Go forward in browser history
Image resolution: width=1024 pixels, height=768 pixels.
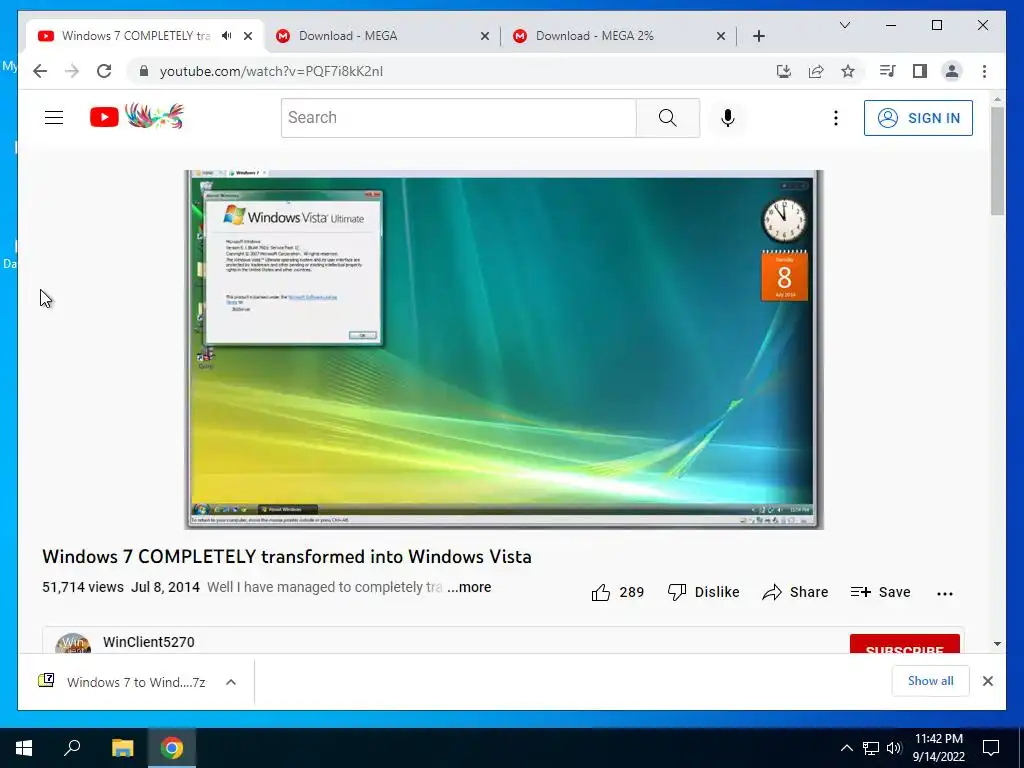click(72, 71)
